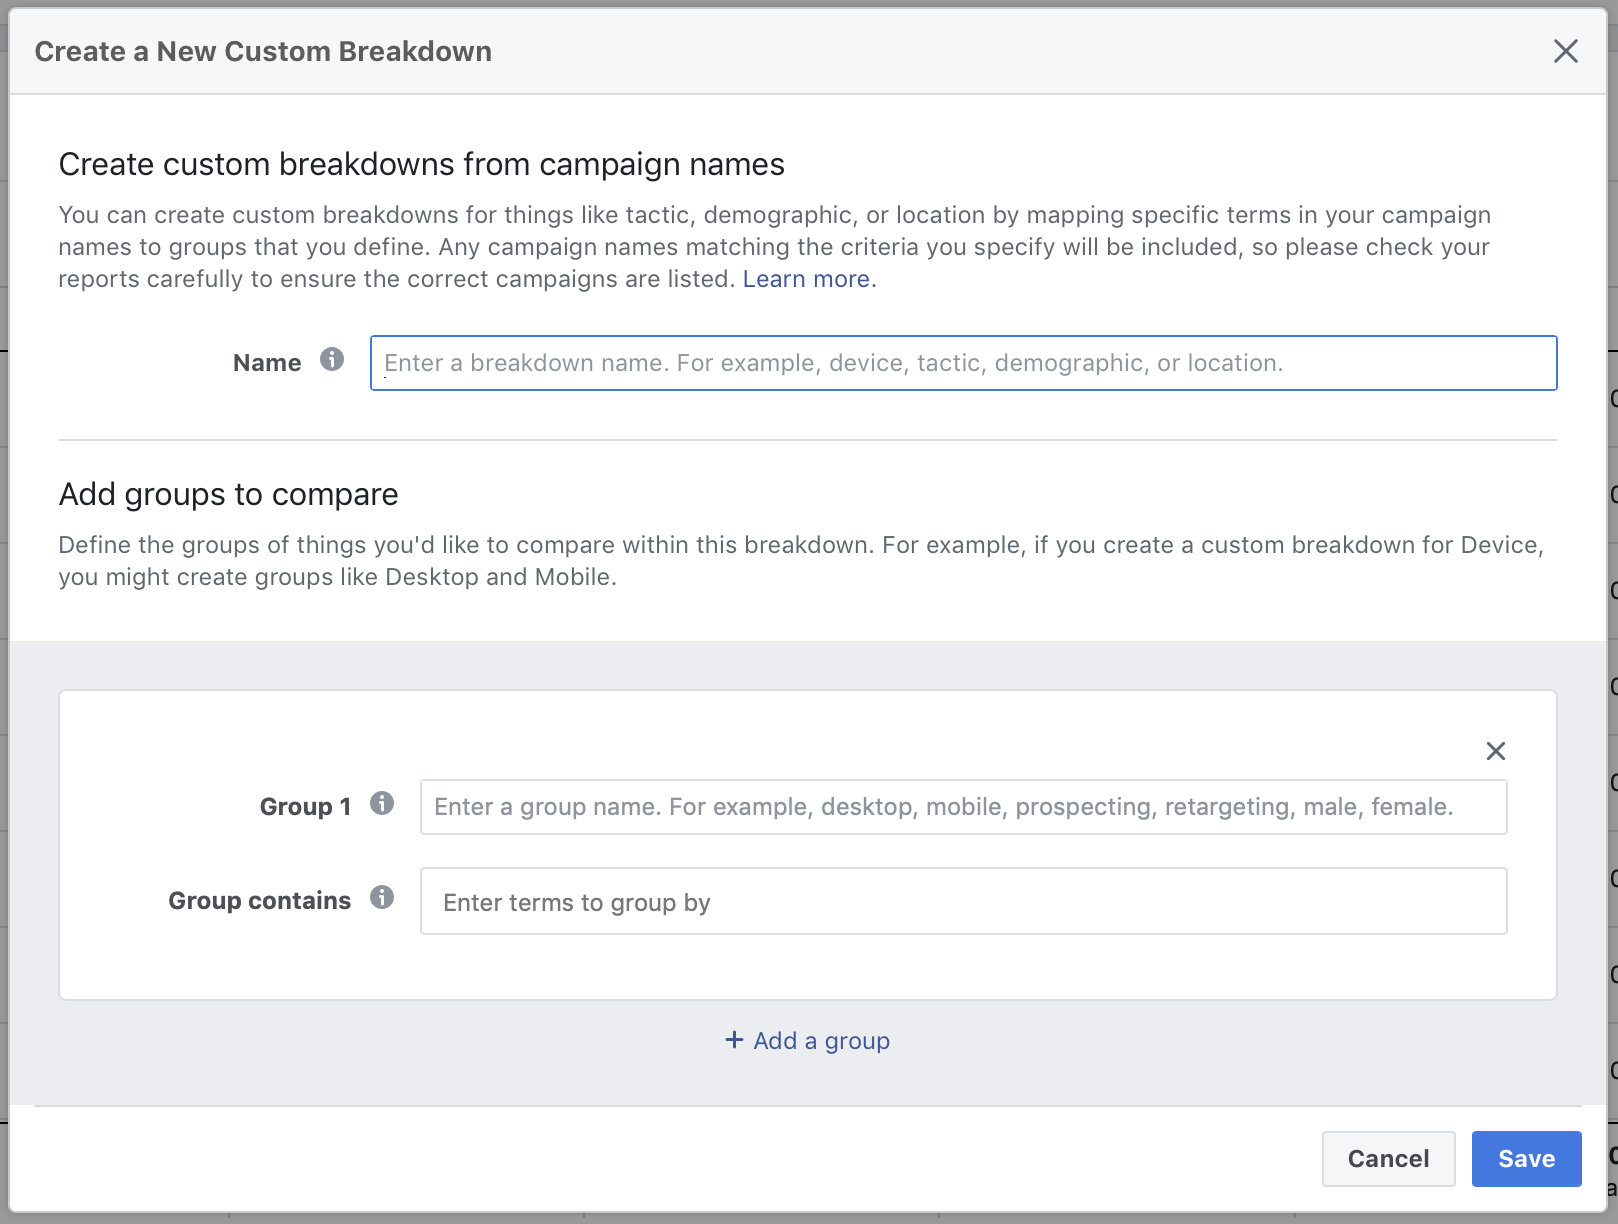Cancel the custom breakdown dialog

(1388, 1159)
